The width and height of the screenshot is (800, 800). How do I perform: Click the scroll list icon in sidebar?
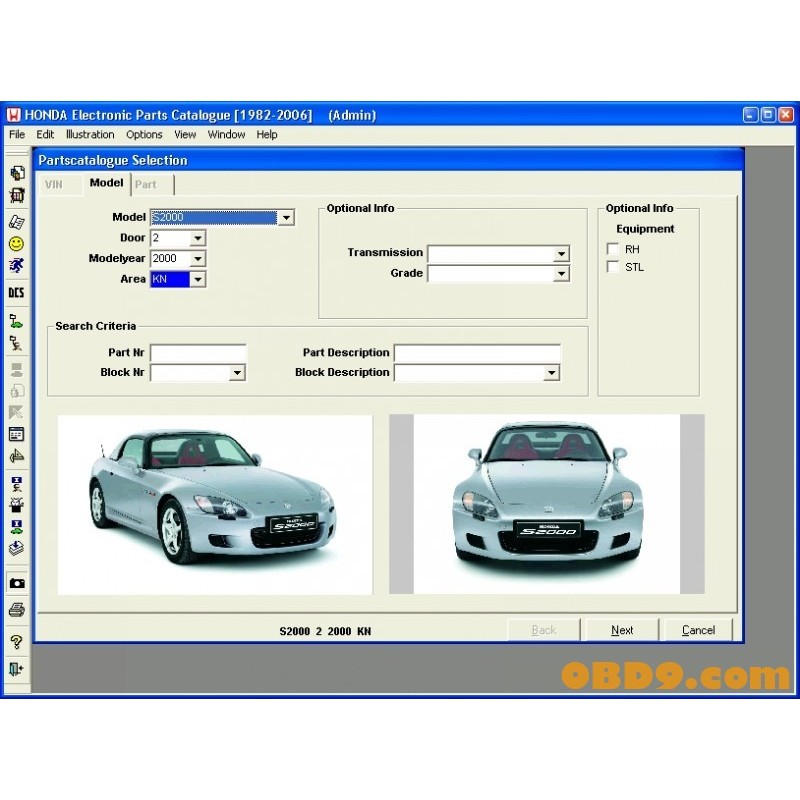16,222
